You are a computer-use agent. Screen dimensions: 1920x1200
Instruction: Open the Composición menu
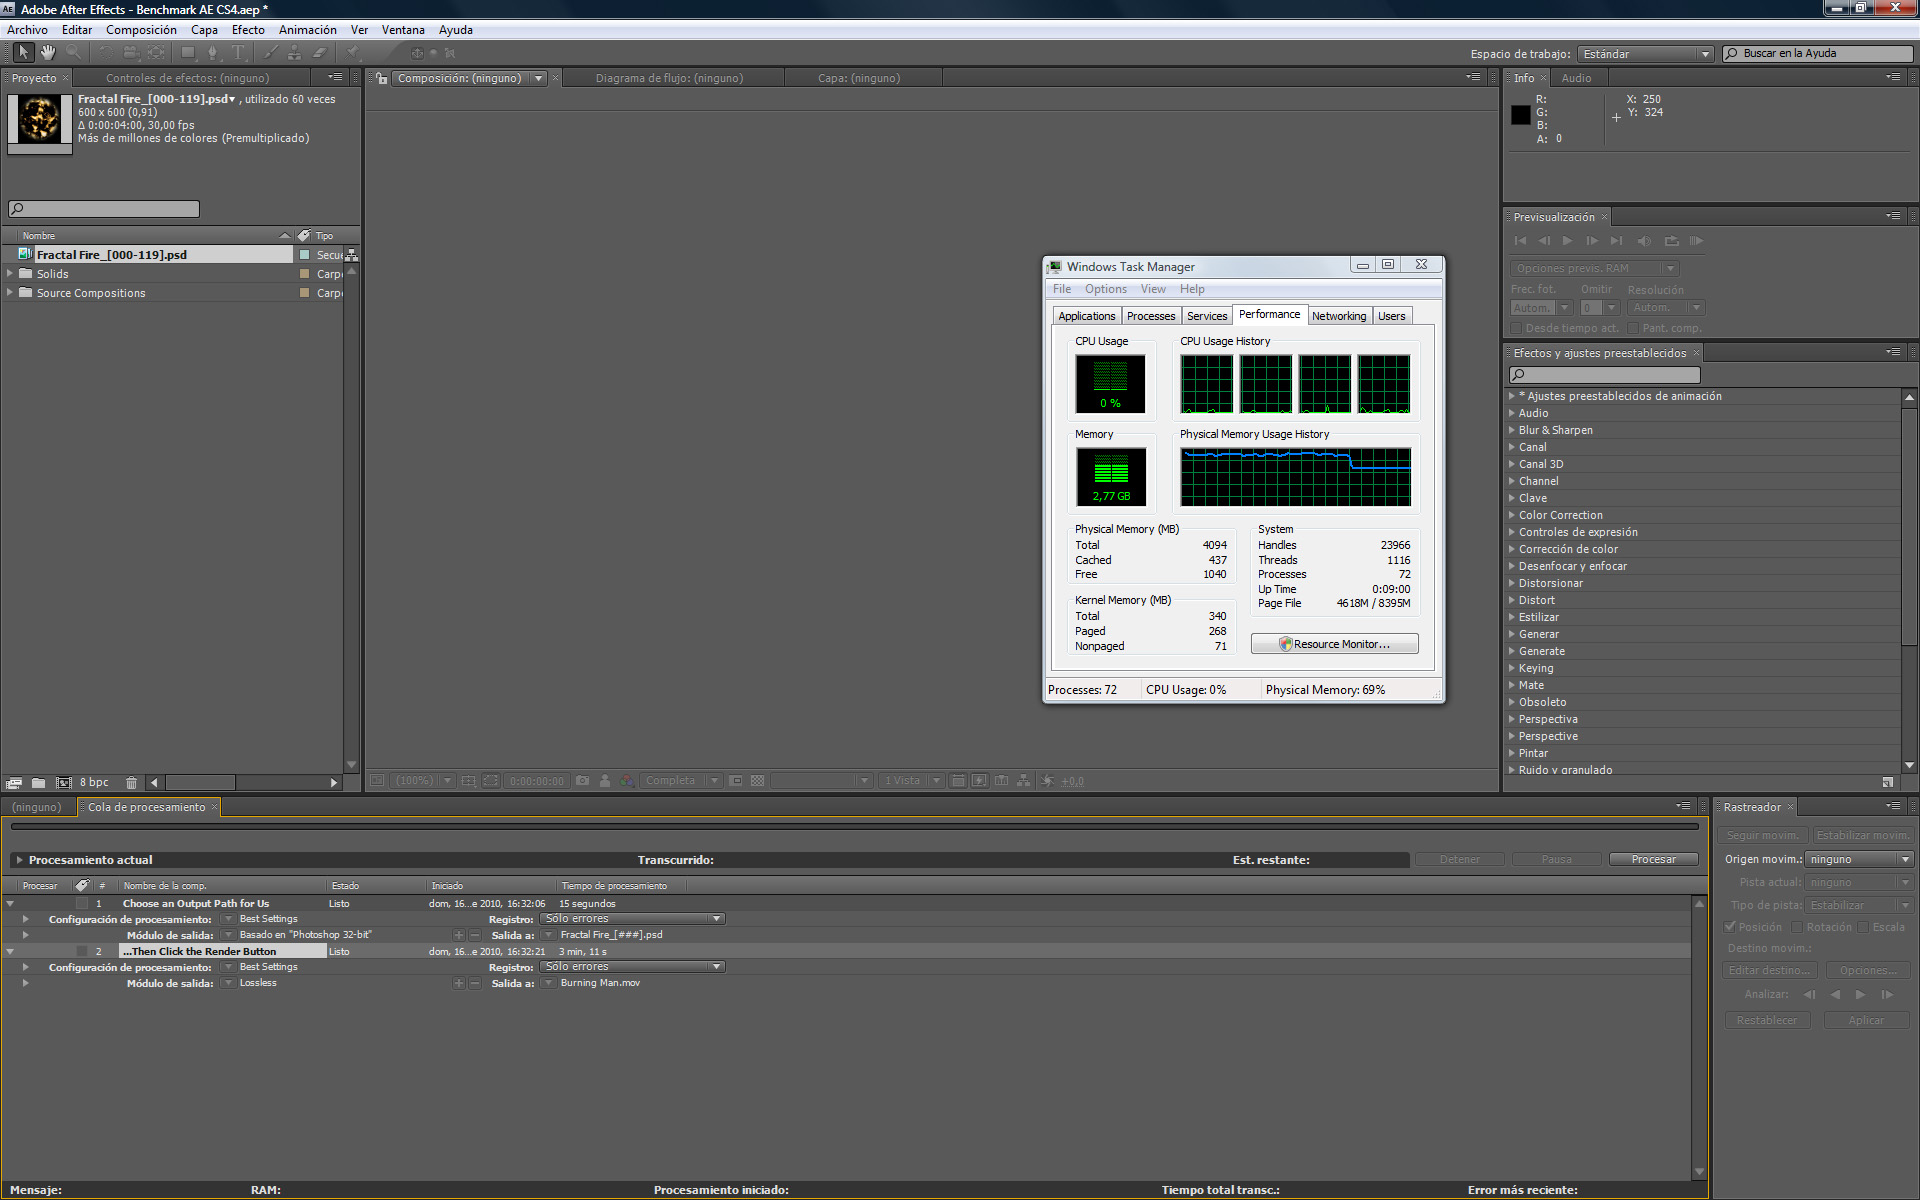pos(140,30)
